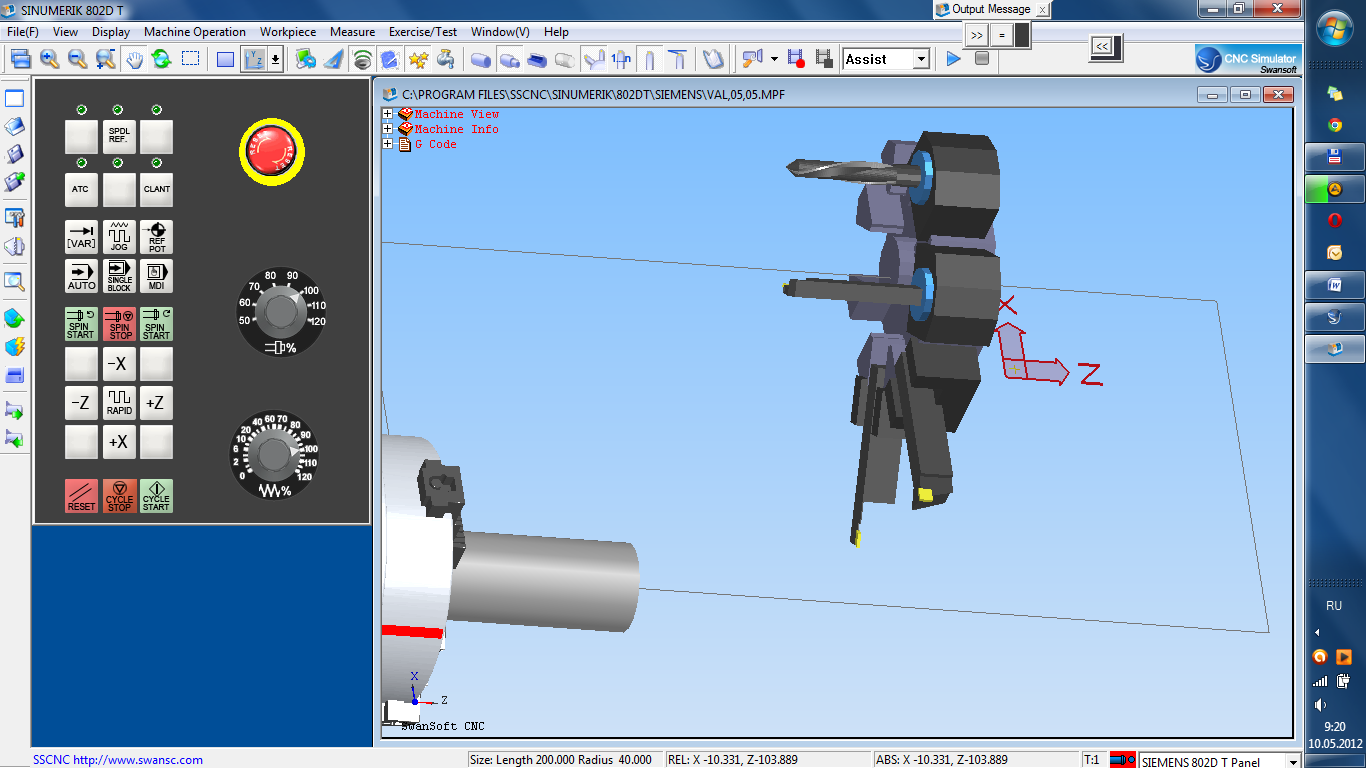This screenshot has width=1366, height=768.
Task: Open the Exercise/Test menu
Action: coord(423,32)
